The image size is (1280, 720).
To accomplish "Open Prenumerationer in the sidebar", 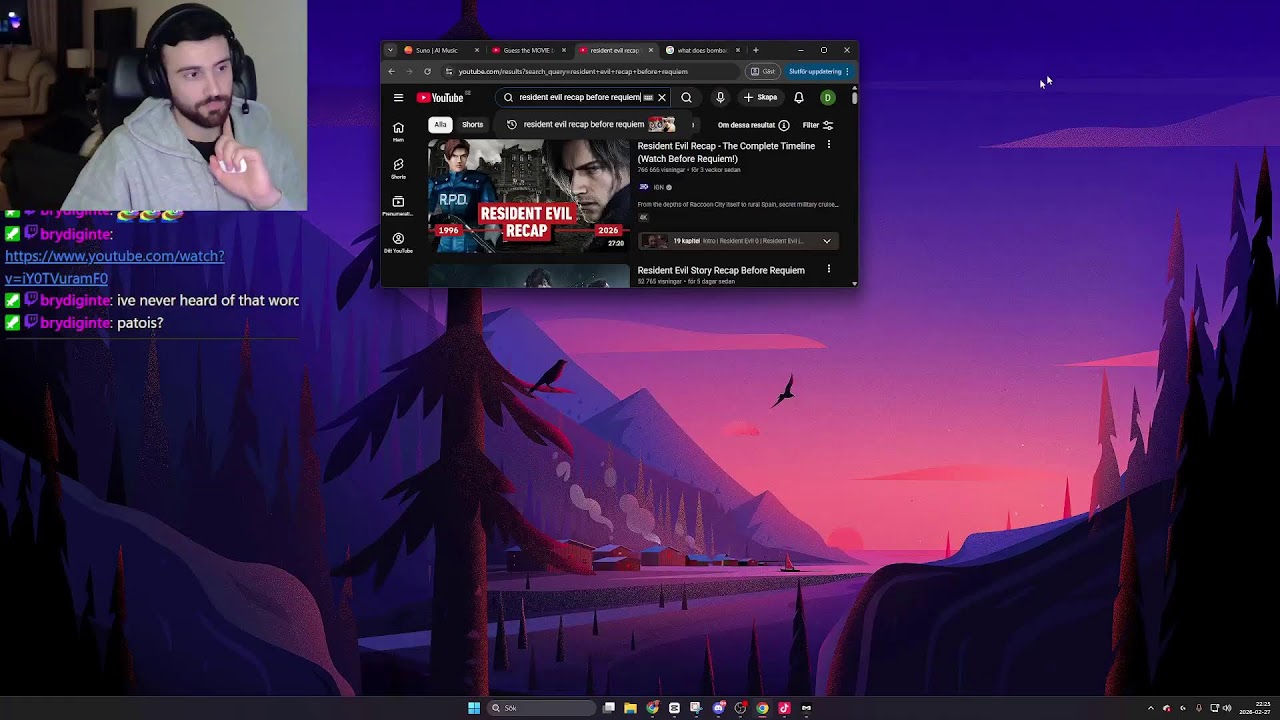I will [398, 206].
